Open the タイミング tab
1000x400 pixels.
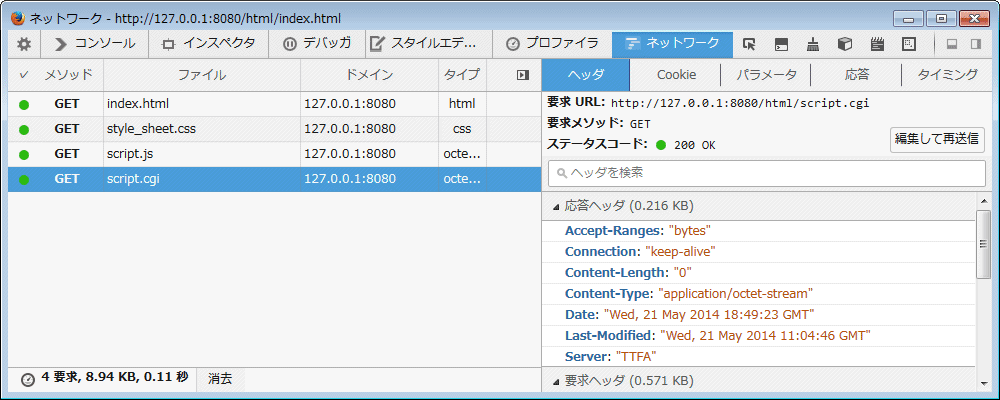[x=946, y=75]
